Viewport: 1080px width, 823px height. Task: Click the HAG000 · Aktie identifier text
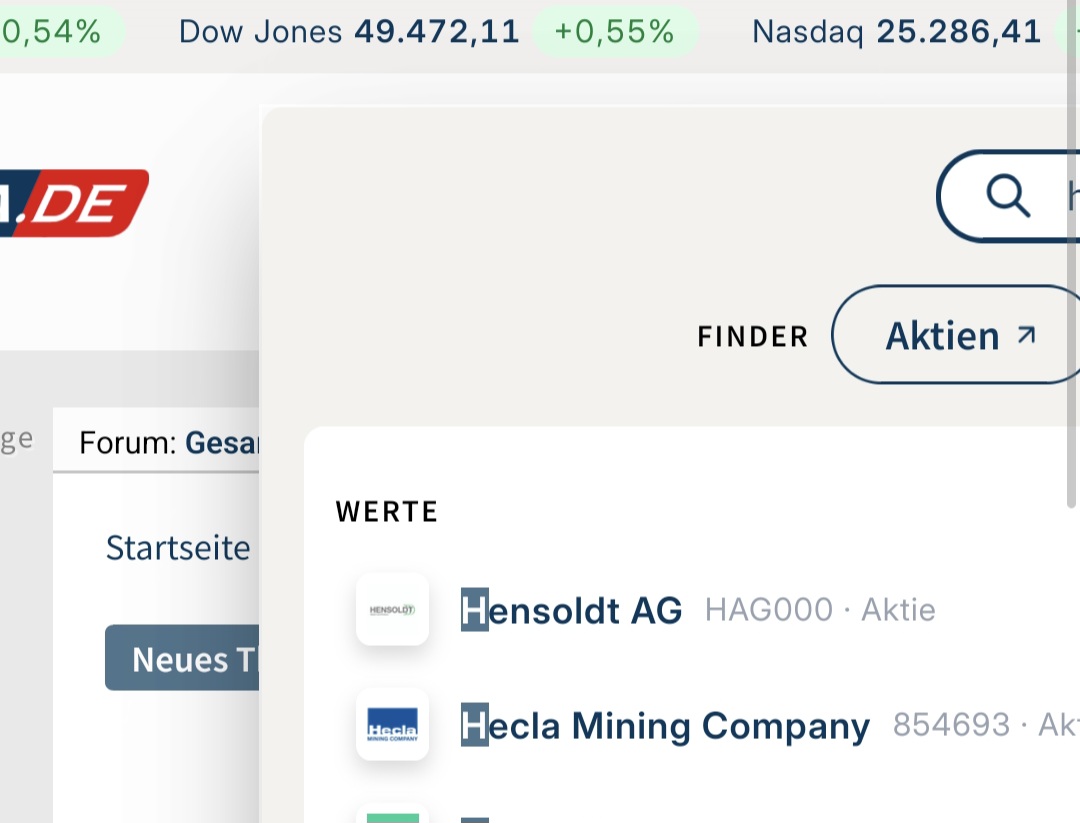click(x=820, y=610)
